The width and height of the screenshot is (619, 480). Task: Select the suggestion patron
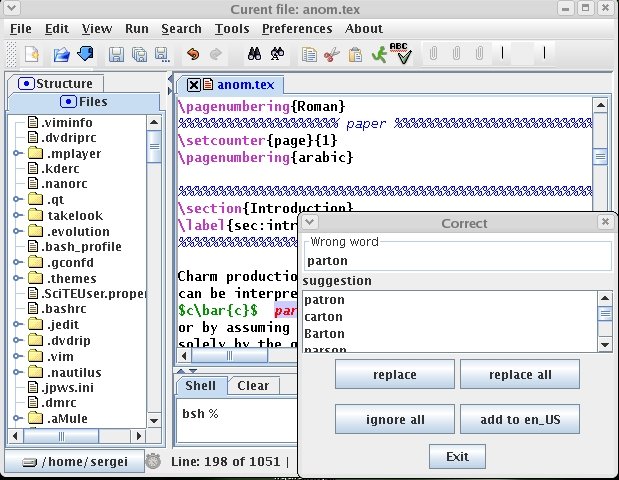[324, 300]
